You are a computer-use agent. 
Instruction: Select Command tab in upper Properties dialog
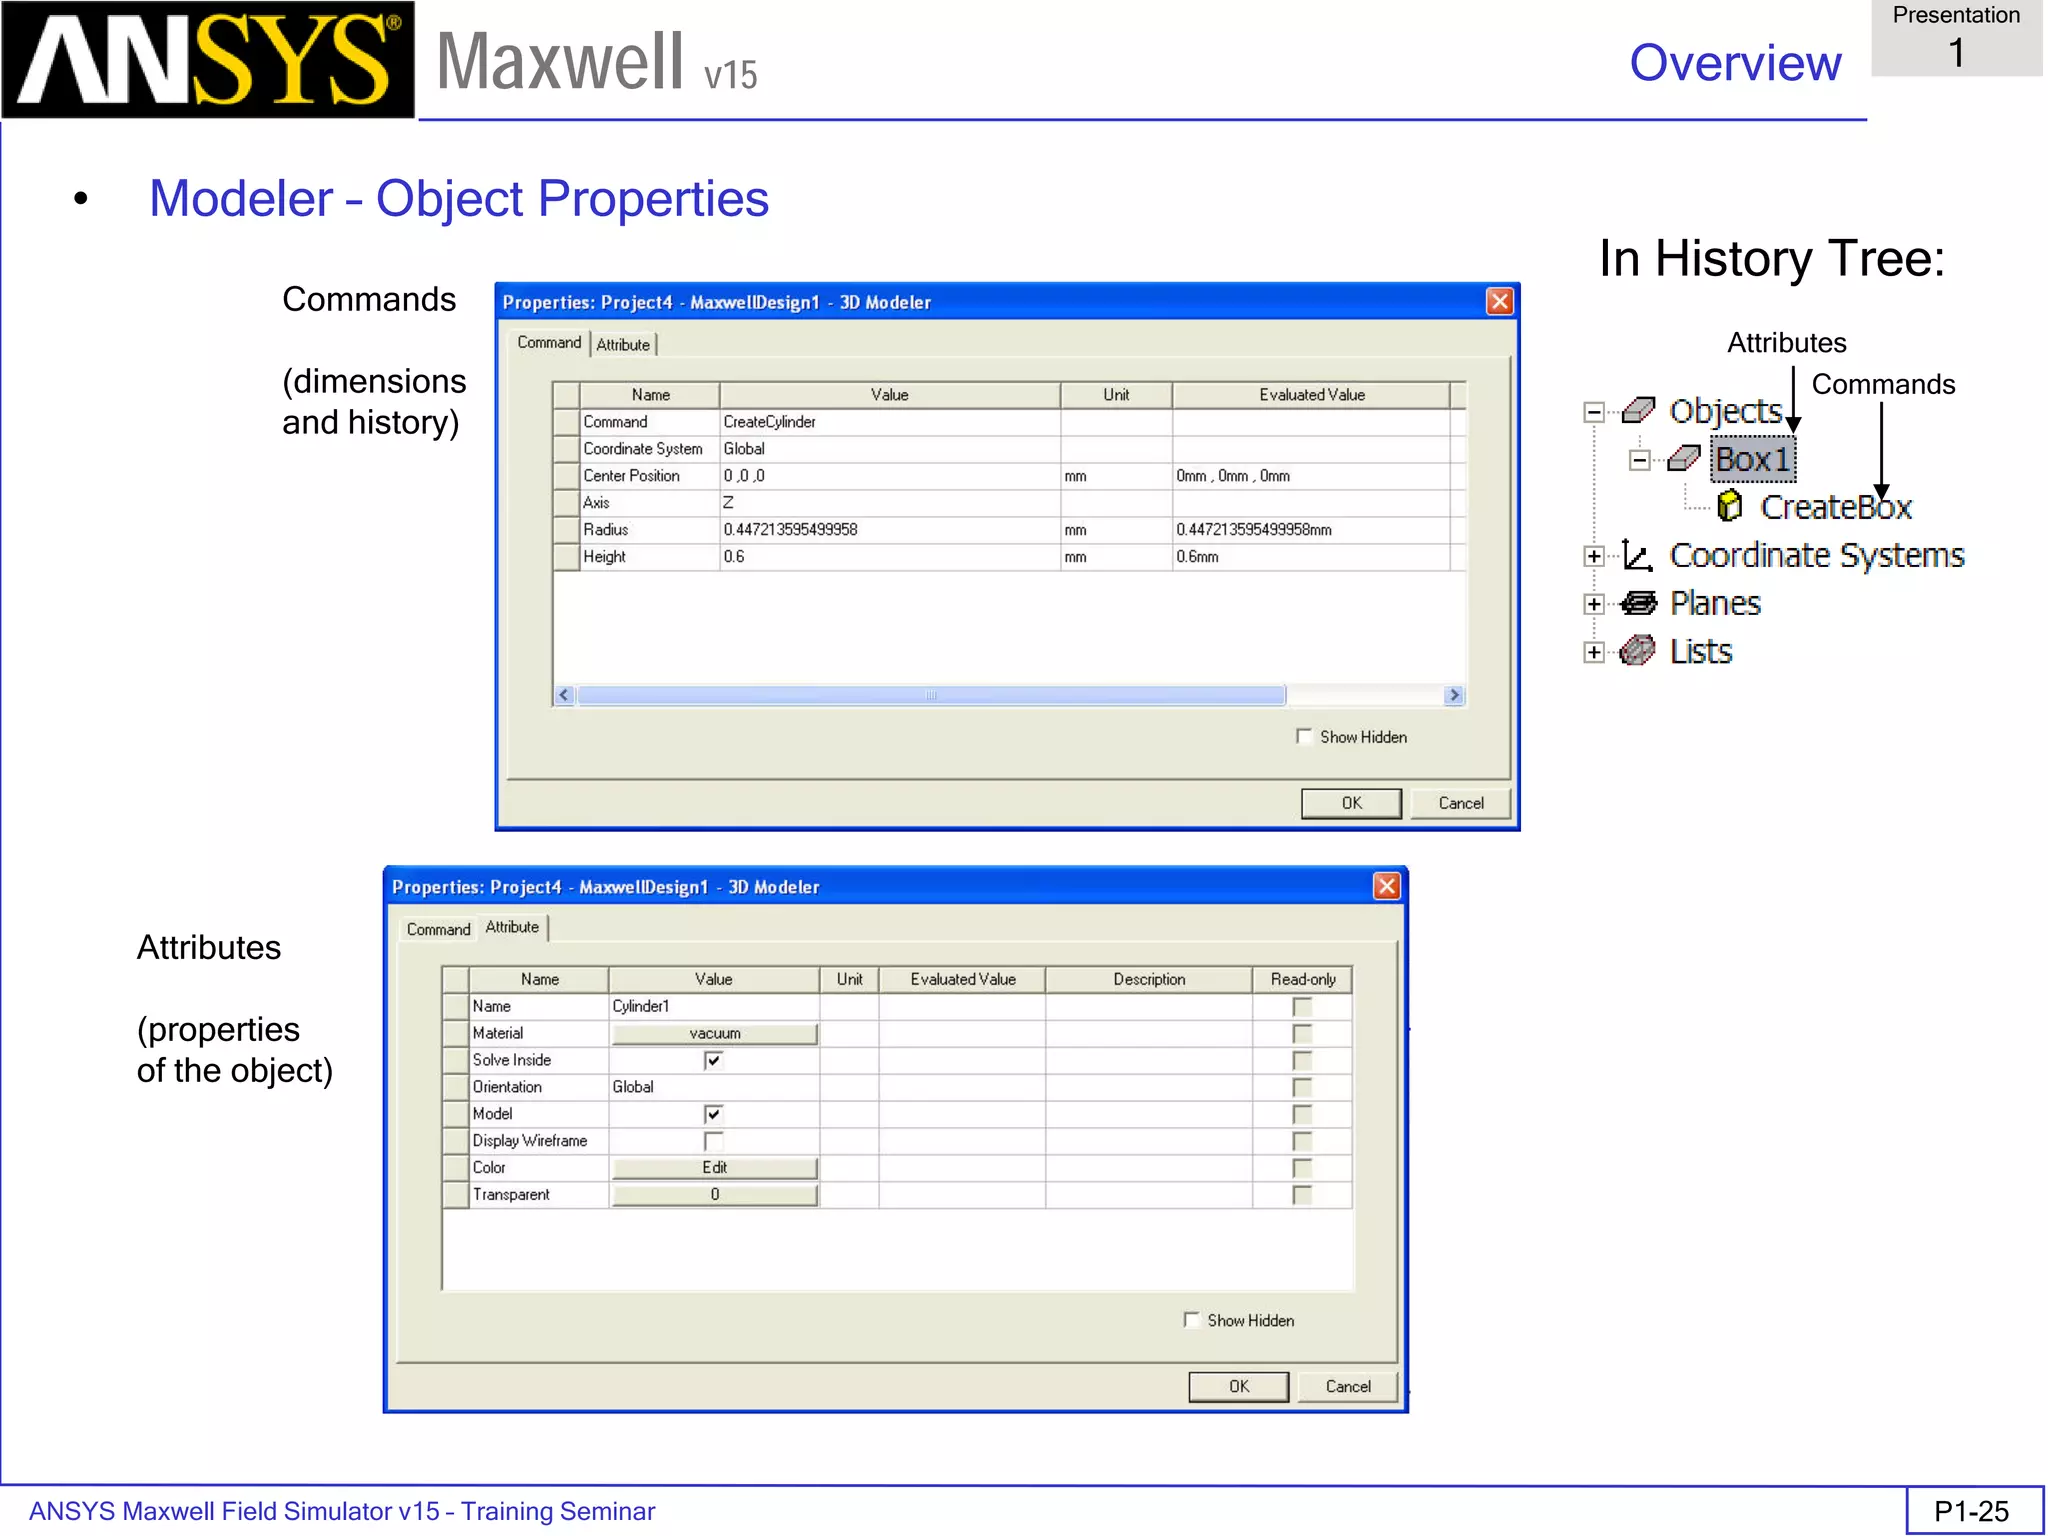click(549, 342)
